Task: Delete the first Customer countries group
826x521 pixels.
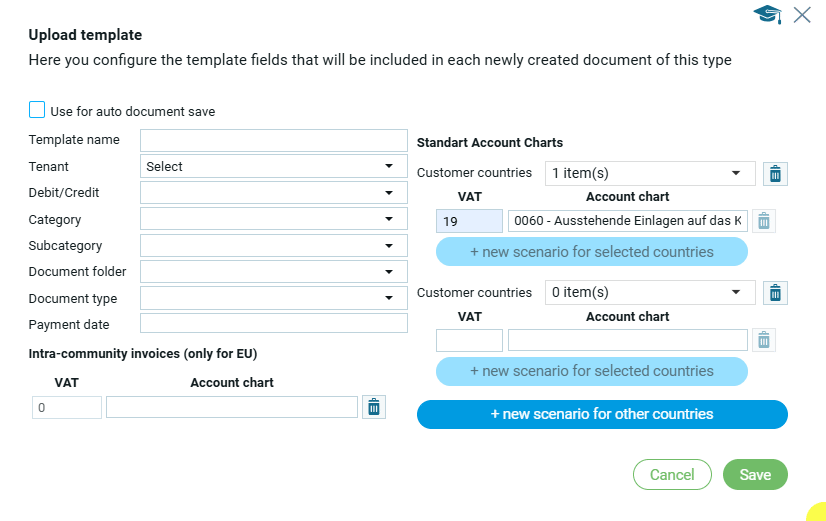Action: click(775, 174)
